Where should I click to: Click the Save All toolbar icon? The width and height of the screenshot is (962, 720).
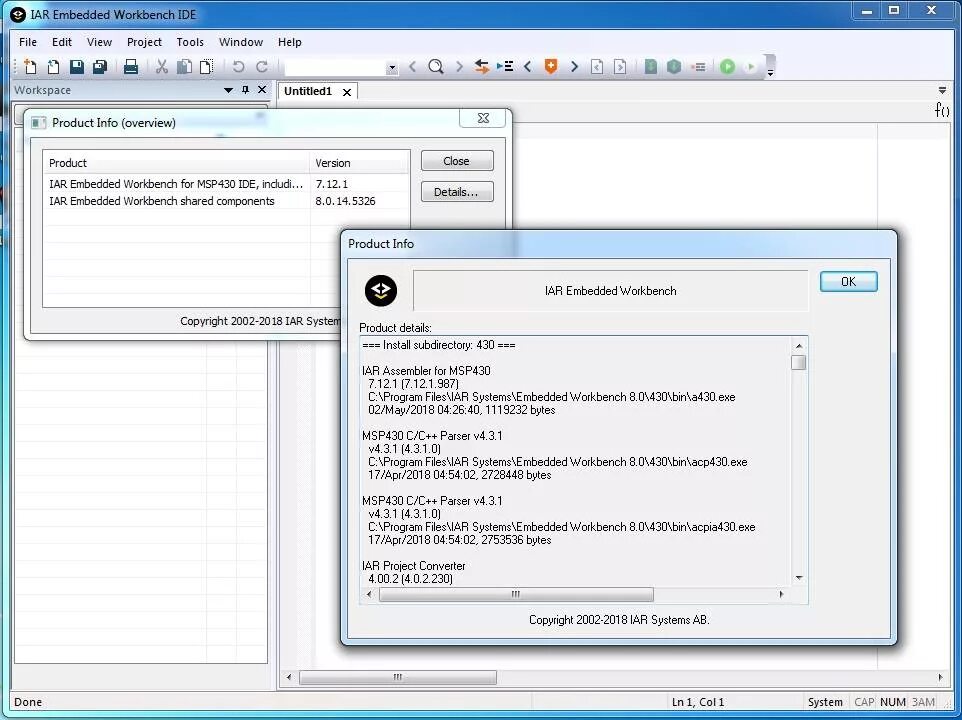pos(99,66)
